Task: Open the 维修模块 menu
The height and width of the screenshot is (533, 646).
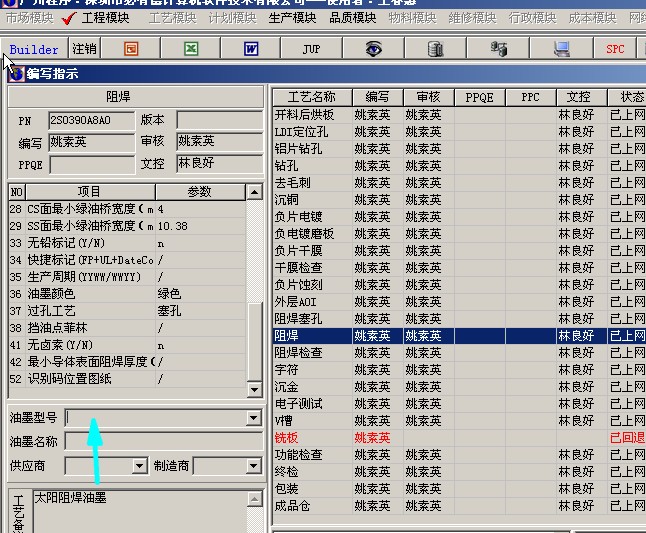Action: 473,18
